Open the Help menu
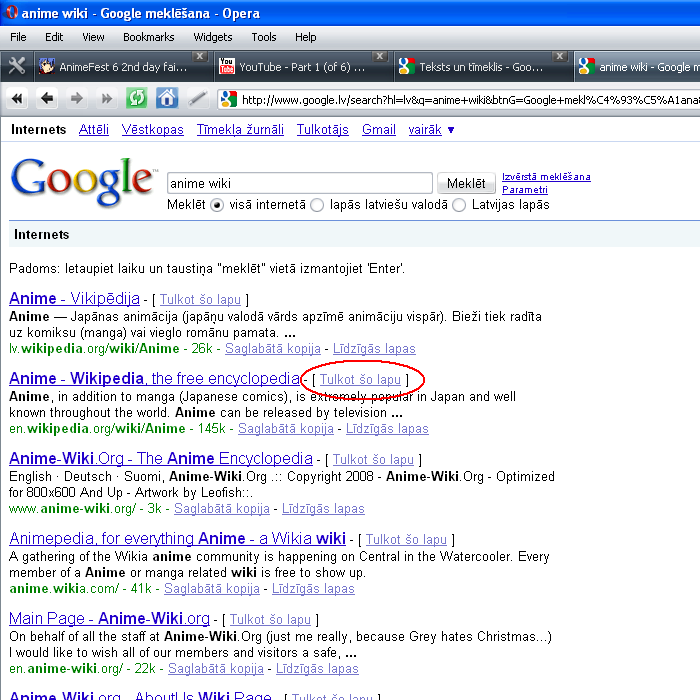The image size is (700, 700). pyautogui.click(x=305, y=37)
